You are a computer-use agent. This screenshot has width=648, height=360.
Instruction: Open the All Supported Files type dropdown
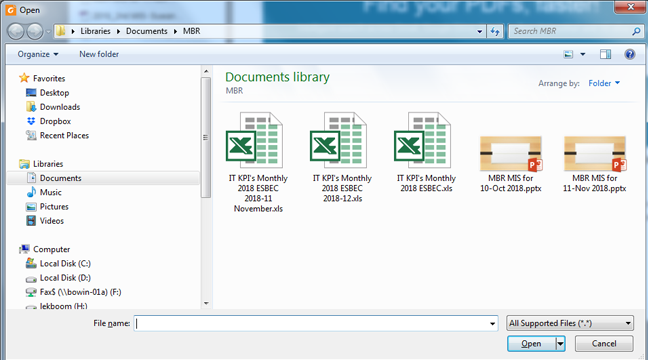point(569,323)
